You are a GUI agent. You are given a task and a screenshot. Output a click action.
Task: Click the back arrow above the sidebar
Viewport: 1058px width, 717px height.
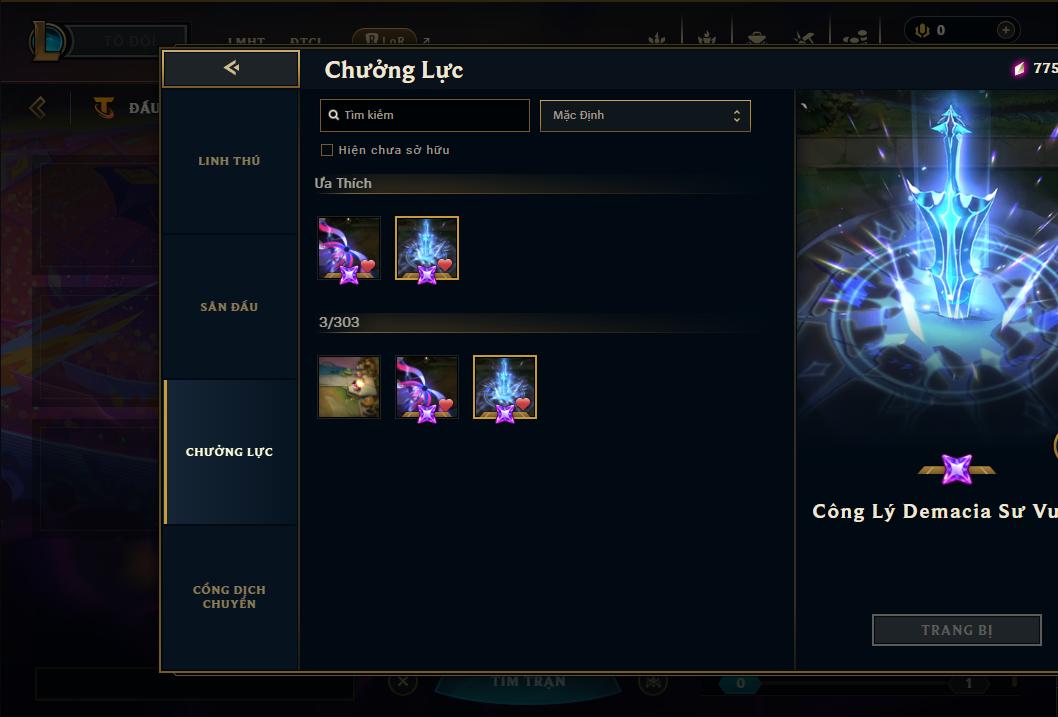[x=231, y=67]
